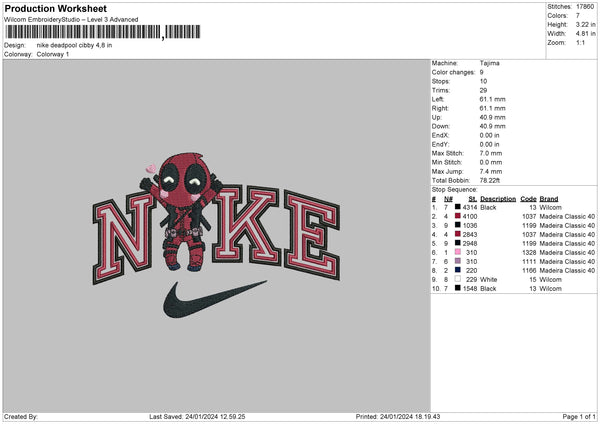This screenshot has width=600, height=424.
Task: Pick the purple swatch in stop row 7
Action: [x=457, y=261]
